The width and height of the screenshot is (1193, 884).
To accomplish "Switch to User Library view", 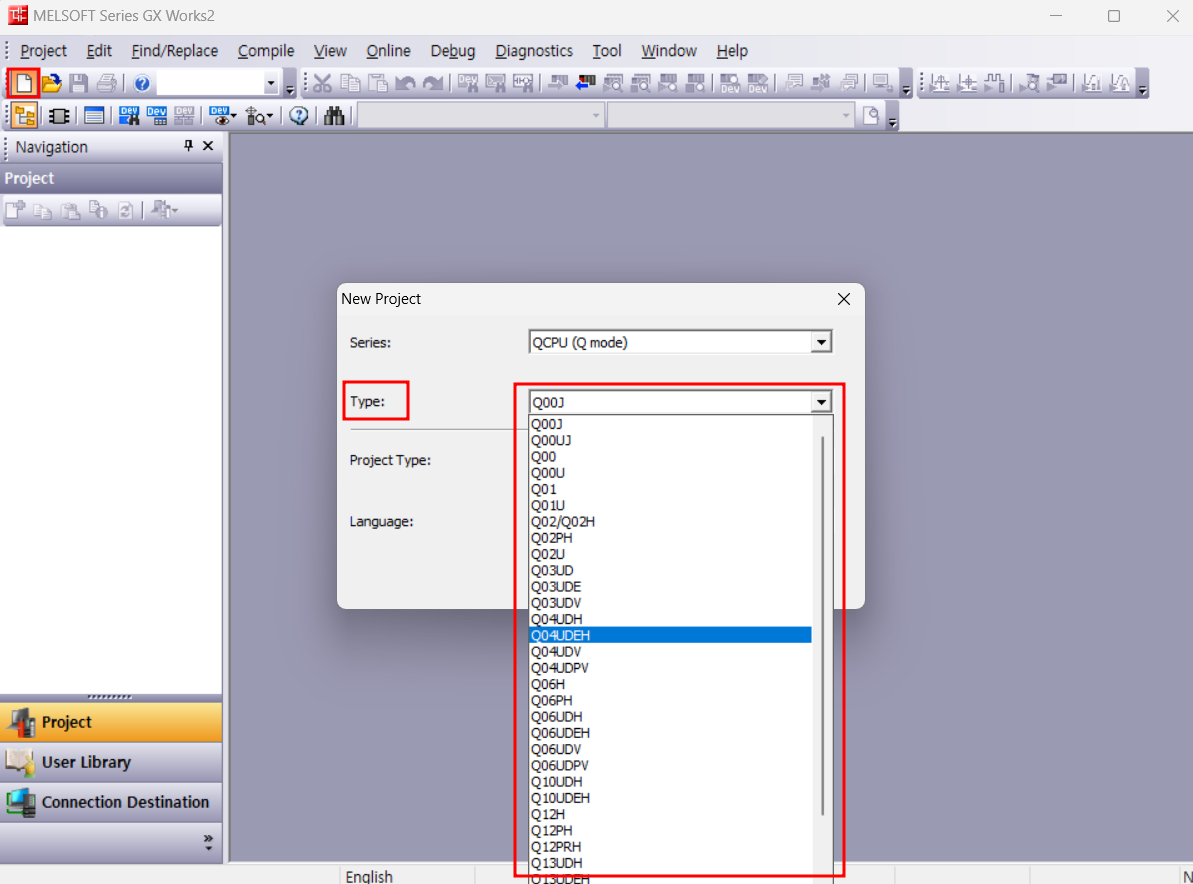I will [x=111, y=762].
